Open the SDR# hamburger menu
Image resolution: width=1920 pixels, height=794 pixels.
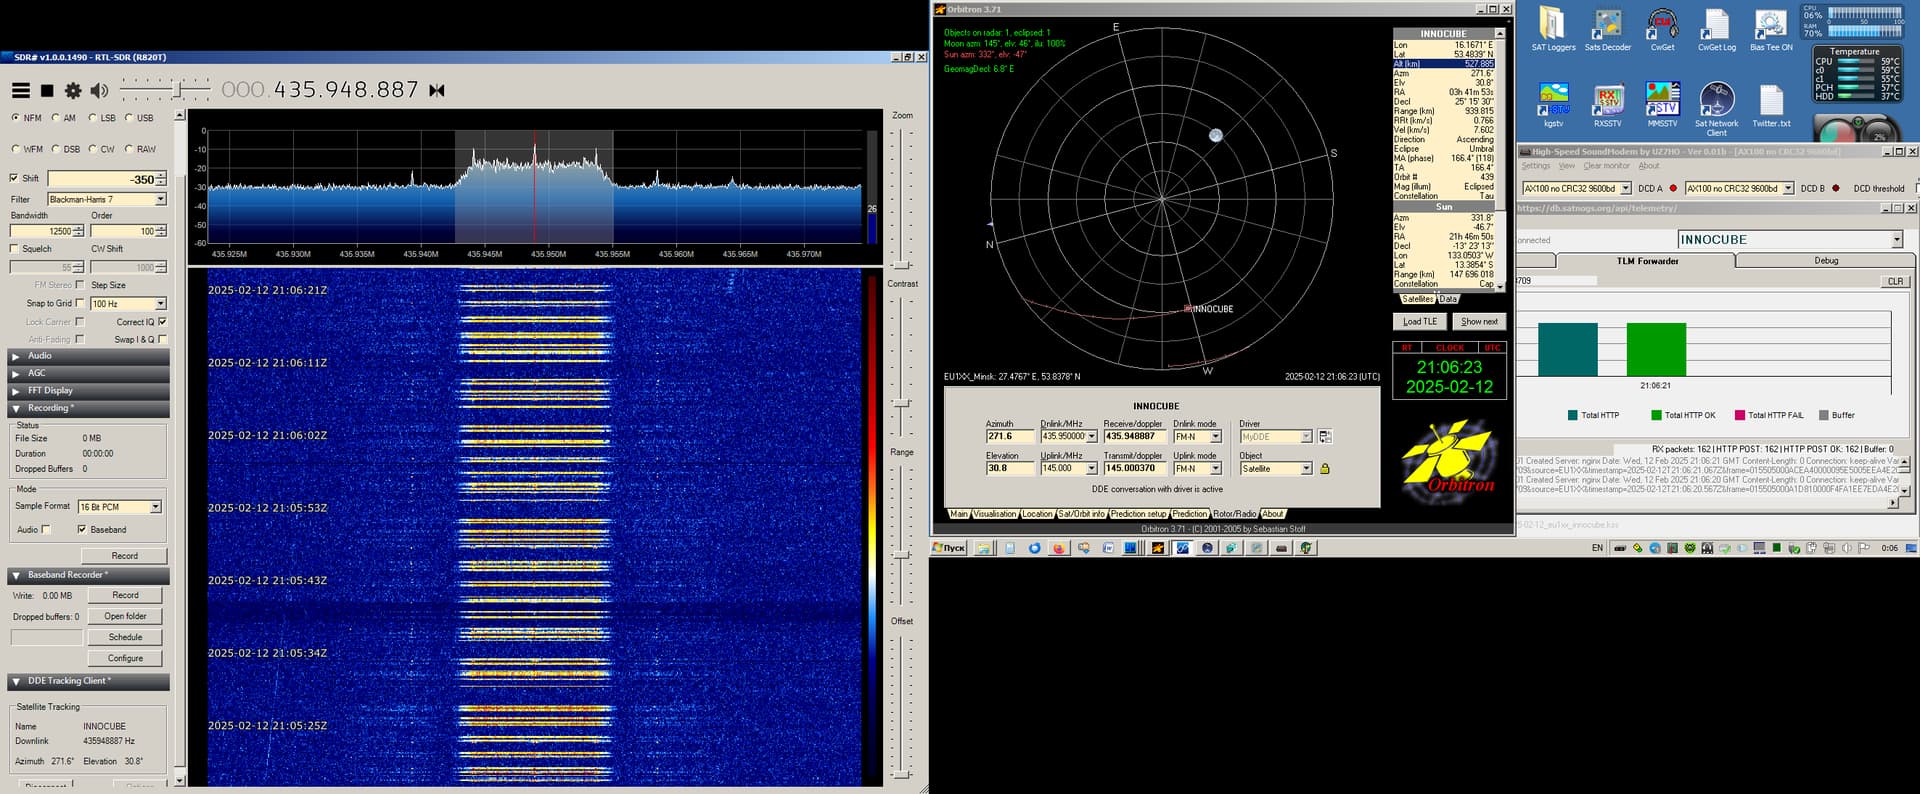click(20, 91)
